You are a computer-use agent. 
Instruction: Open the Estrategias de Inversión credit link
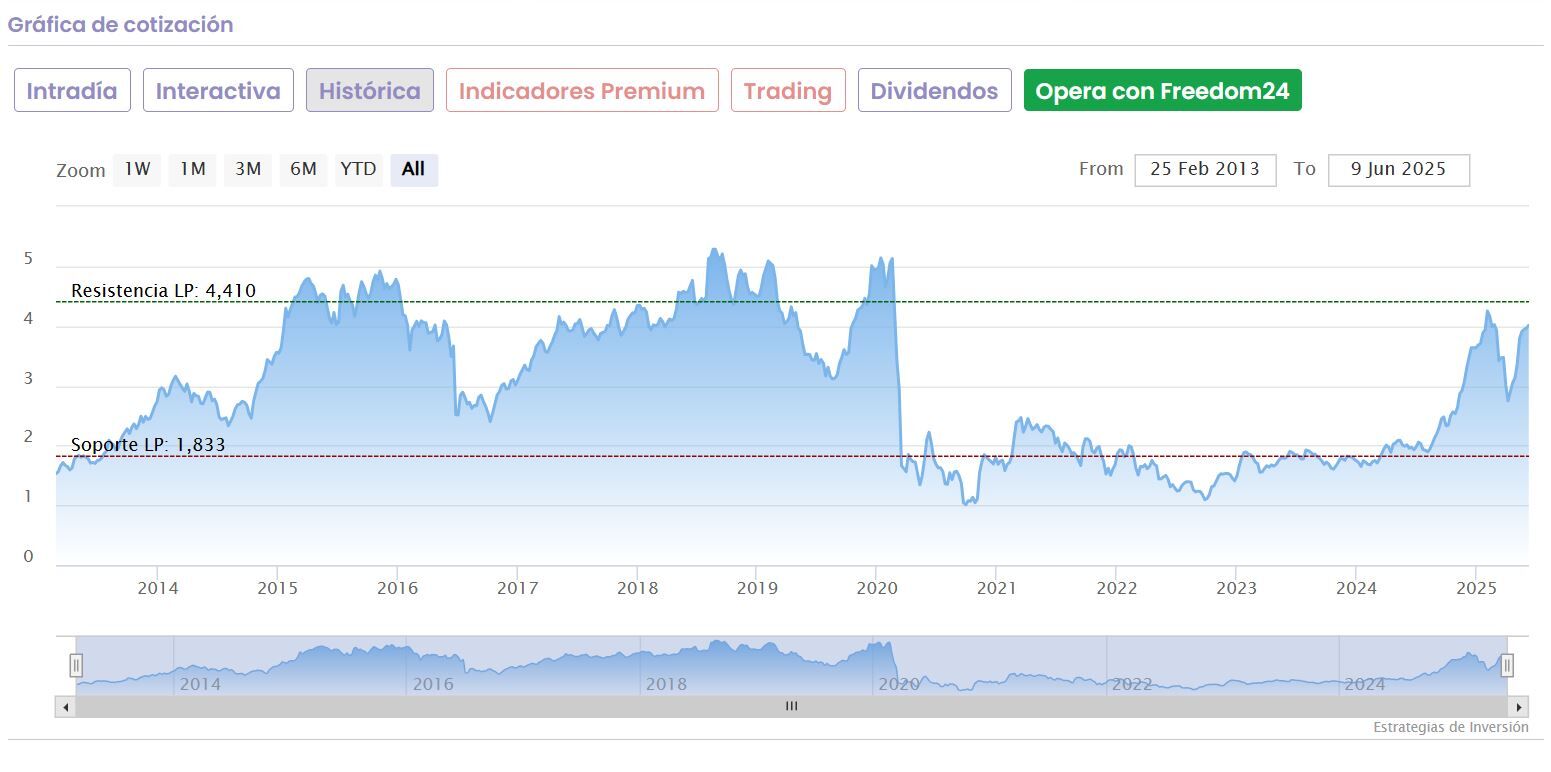pos(1450,728)
